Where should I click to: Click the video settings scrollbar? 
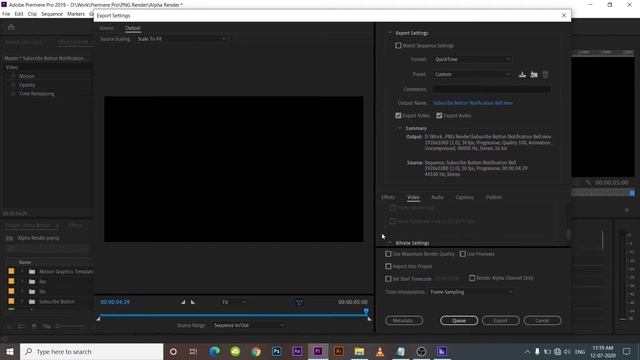click(x=568, y=234)
